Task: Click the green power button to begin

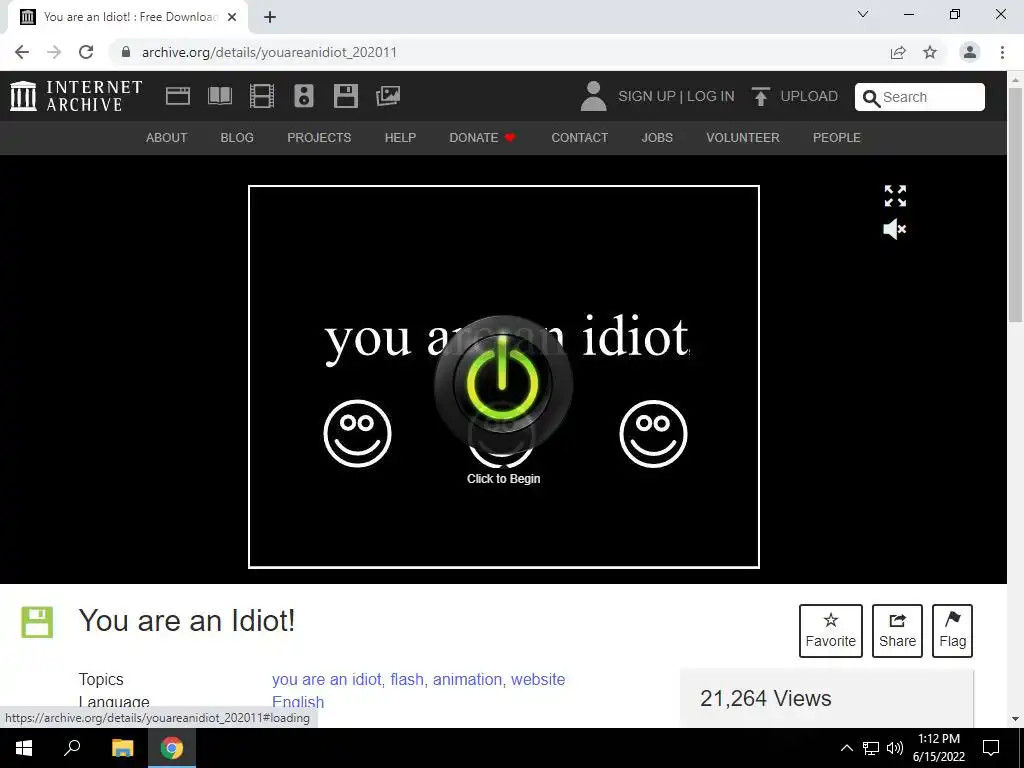Action: pos(503,383)
